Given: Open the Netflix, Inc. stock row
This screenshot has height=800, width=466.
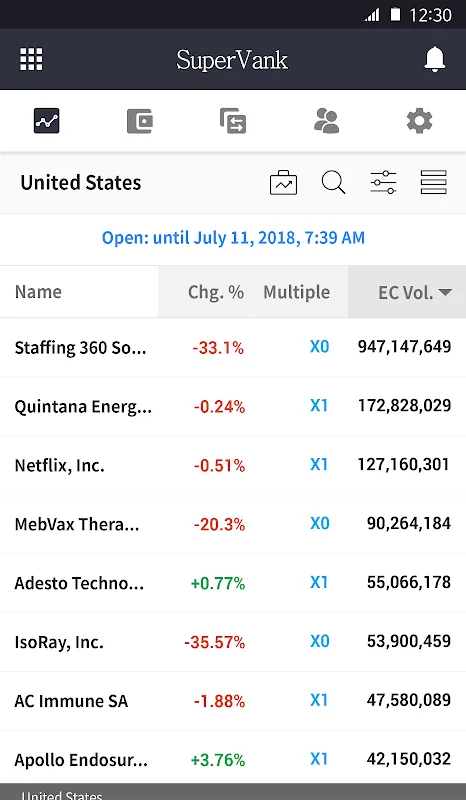Looking at the screenshot, I should pyautogui.click(x=233, y=465).
